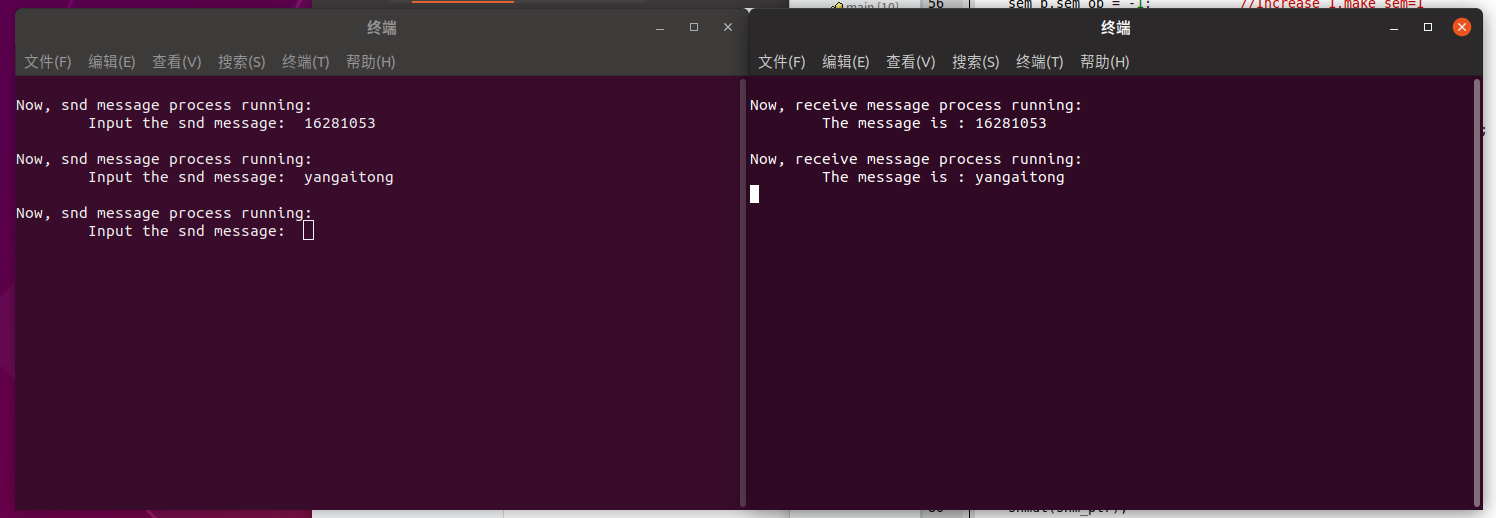Viewport: 1496px width, 518px height.
Task: Click the left terminal vertical scrollbar
Action: (x=742, y=292)
